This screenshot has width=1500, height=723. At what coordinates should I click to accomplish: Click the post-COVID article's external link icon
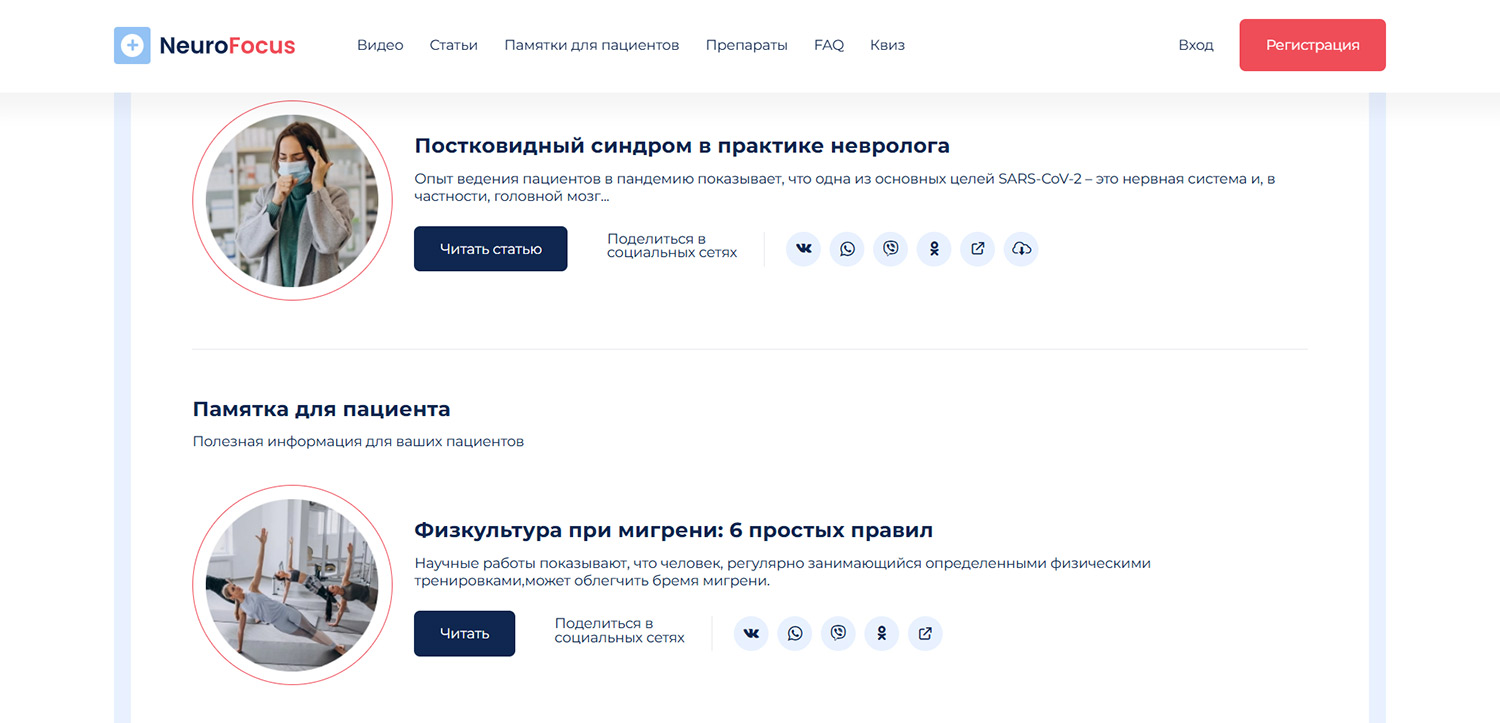click(977, 249)
